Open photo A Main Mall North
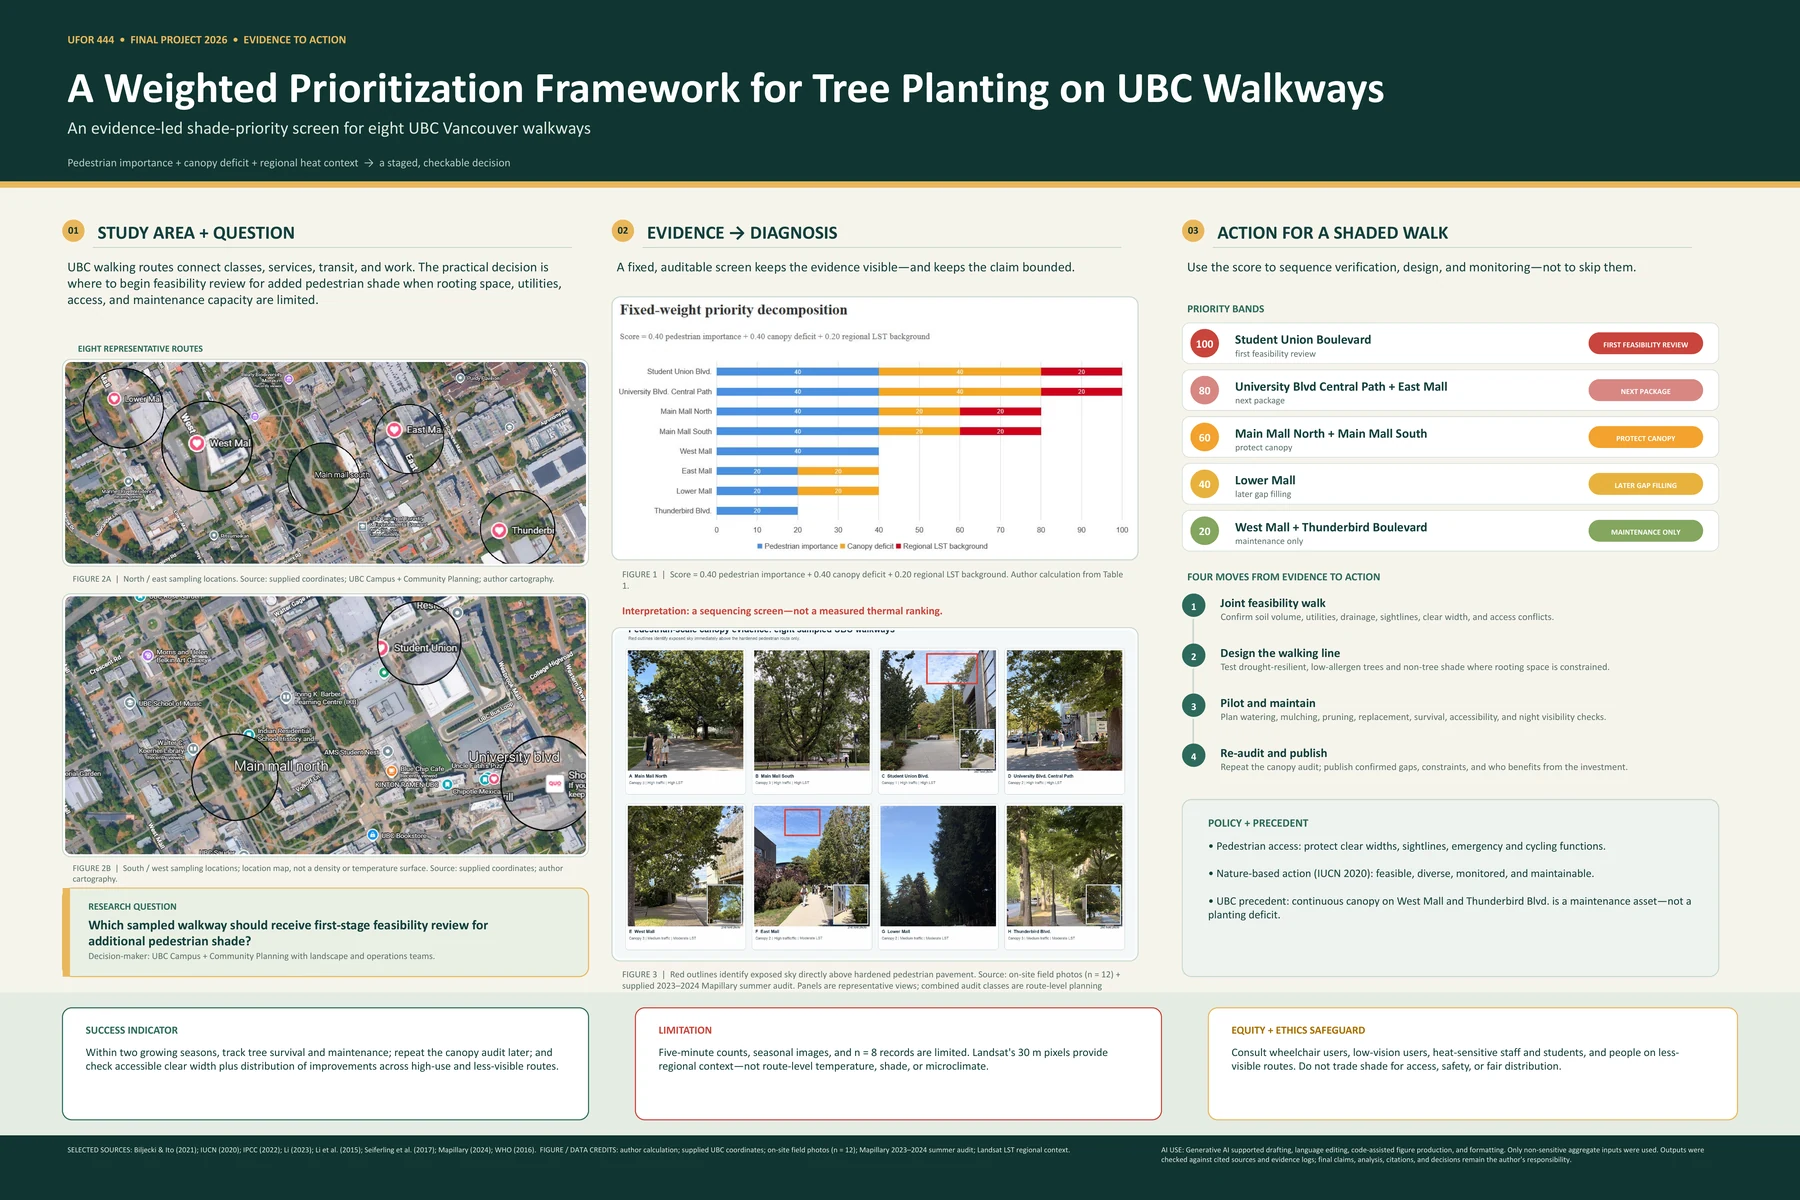The height and width of the screenshot is (1200, 1800). pos(685,710)
